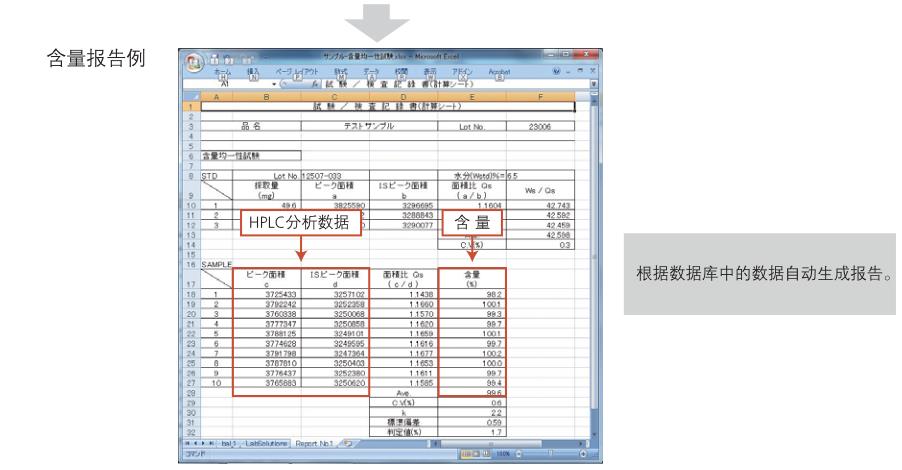Viewport: 902px width, 470px height.
Task: Open the Acrobat ribbon tab
Action: pos(499,71)
